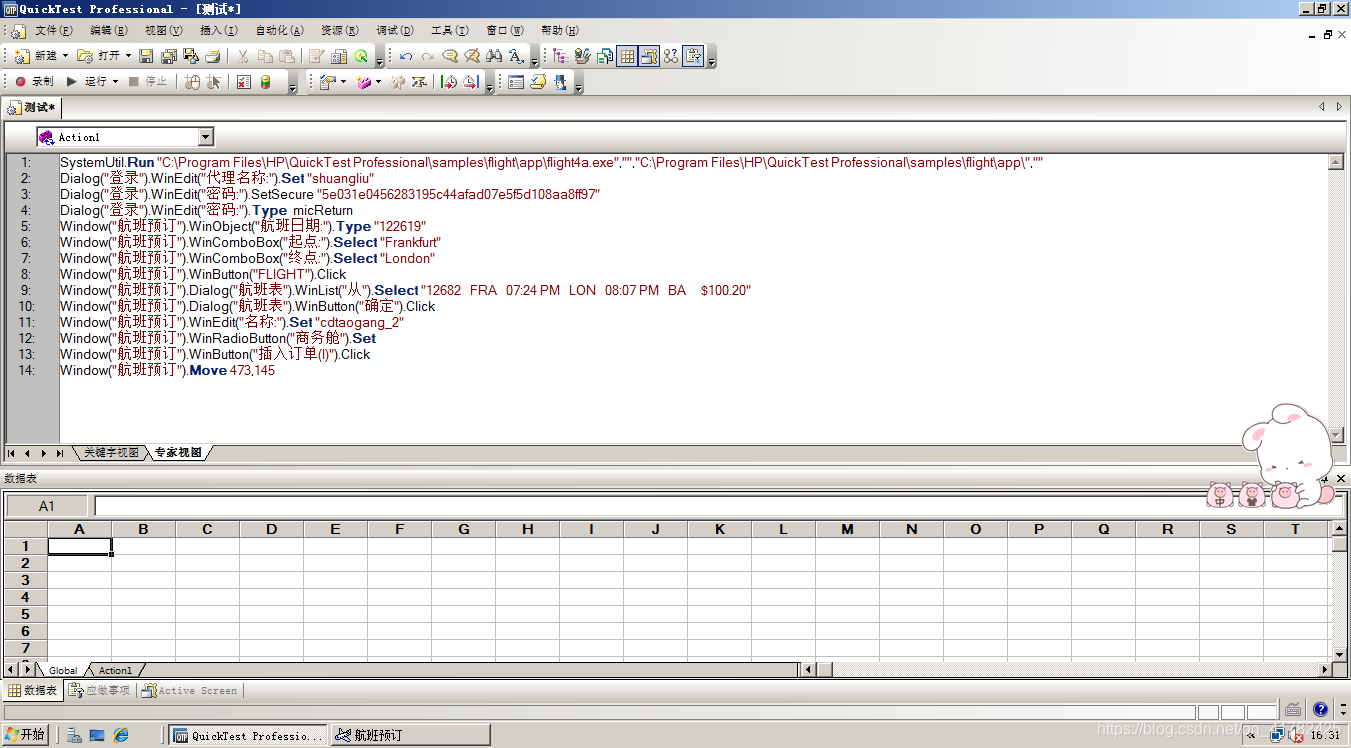This screenshot has height=748, width=1351.
Task: Click the Redo arrow icon
Action: pyautogui.click(x=428, y=56)
